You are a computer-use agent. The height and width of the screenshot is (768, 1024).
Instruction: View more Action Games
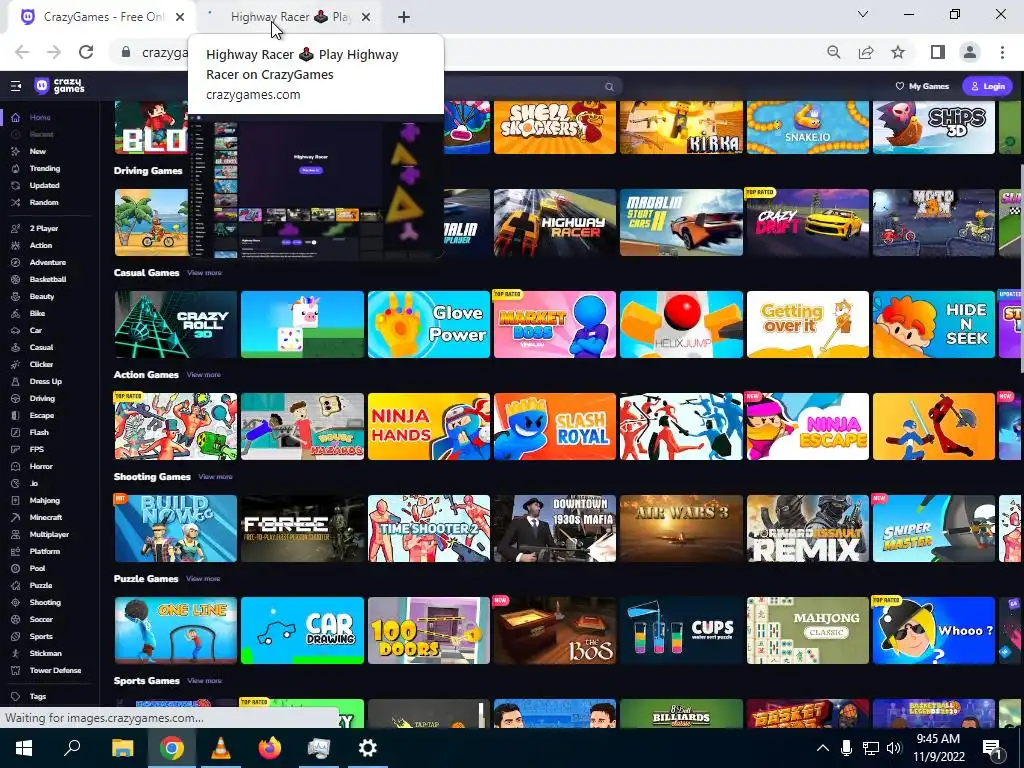click(x=204, y=375)
